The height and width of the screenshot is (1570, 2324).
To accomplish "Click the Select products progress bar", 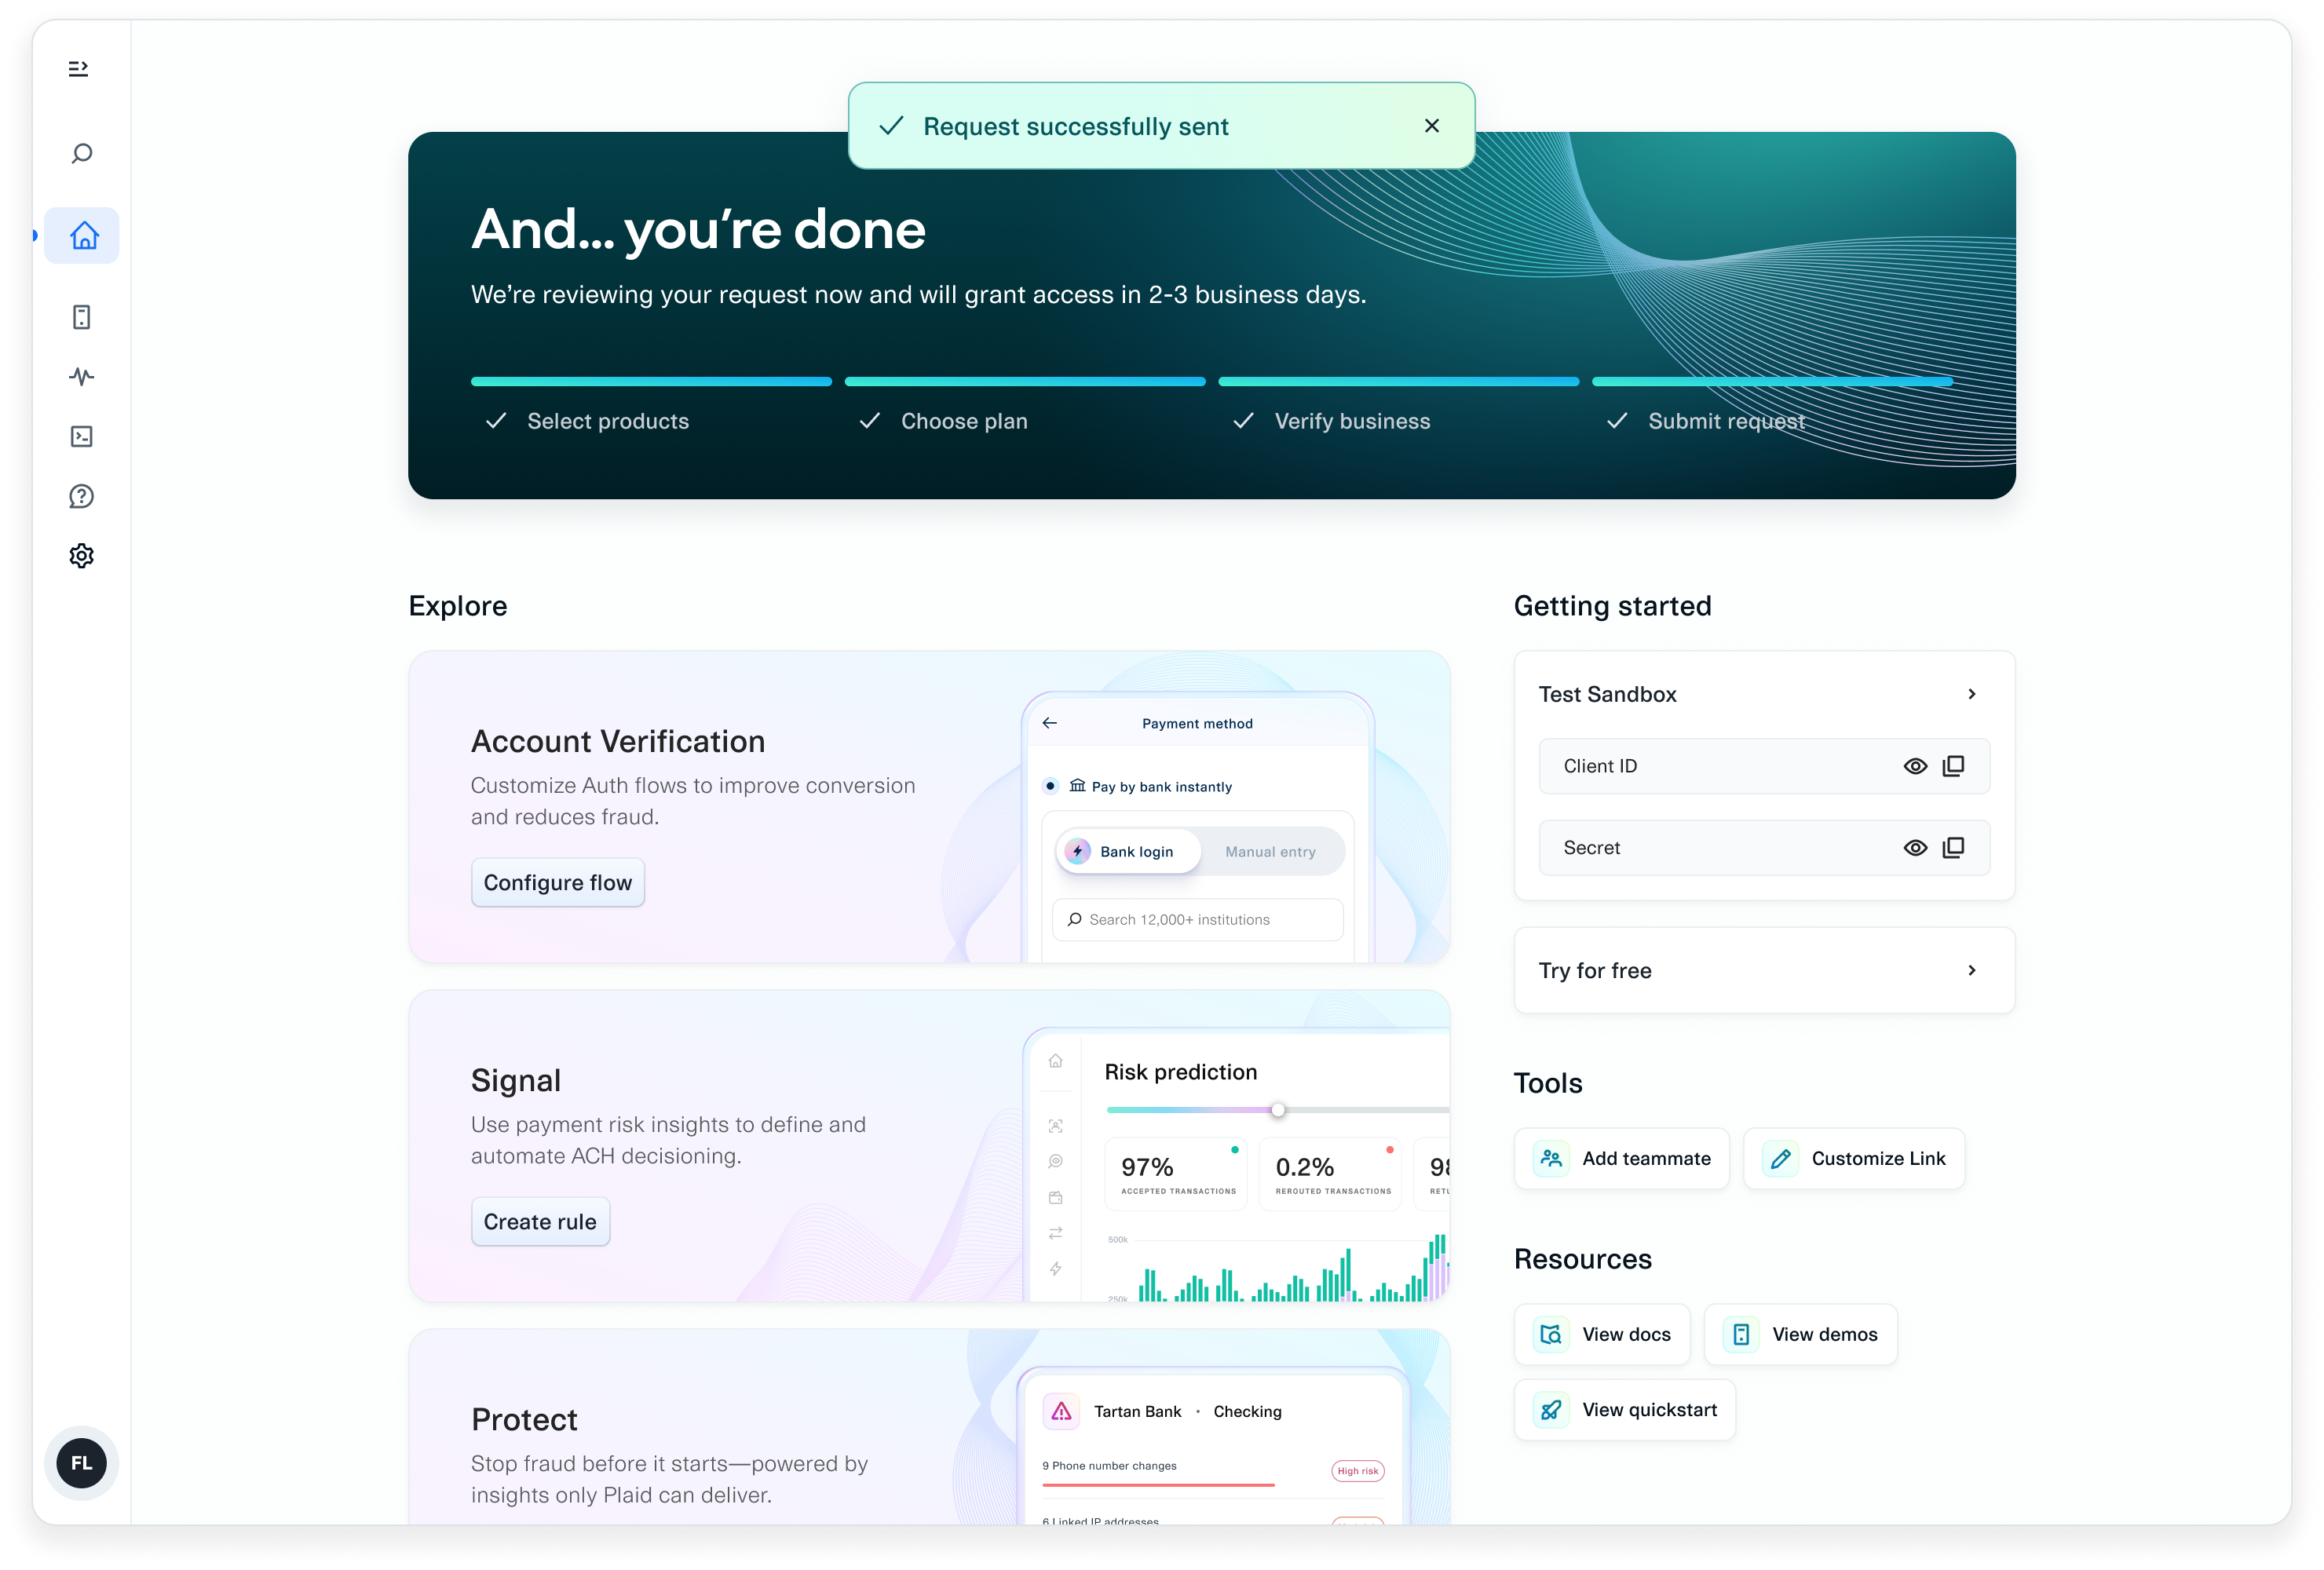I will 651,381.
